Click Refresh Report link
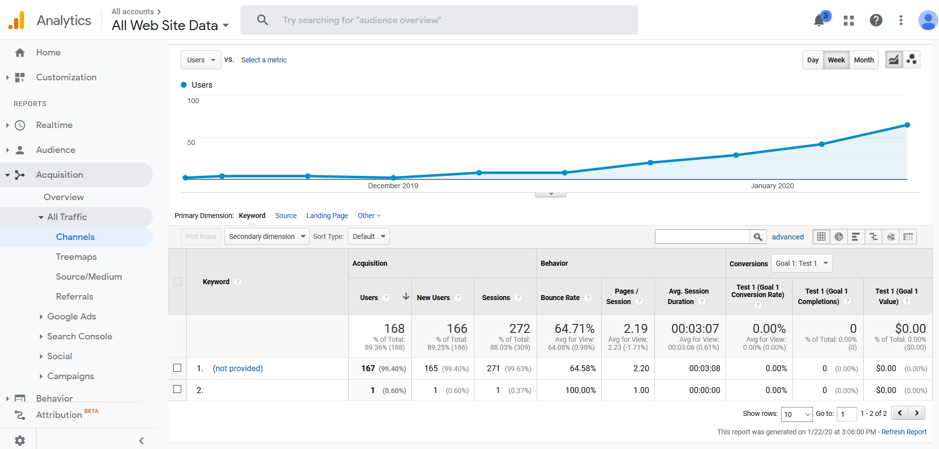 pyautogui.click(x=904, y=432)
